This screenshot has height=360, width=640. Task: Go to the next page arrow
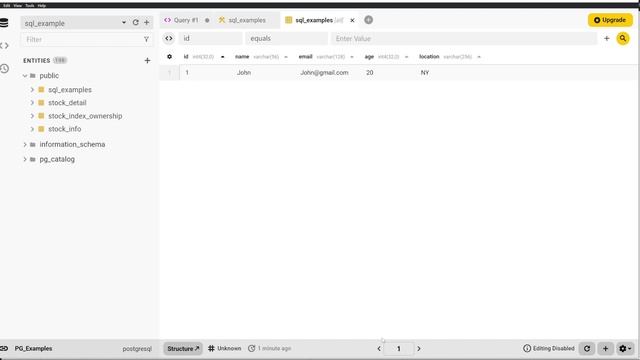[419, 349]
